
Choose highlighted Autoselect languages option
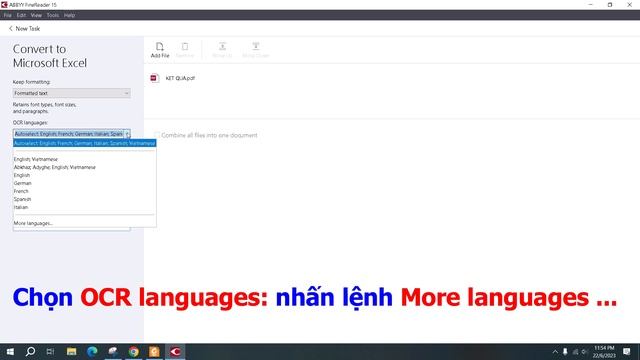84,143
